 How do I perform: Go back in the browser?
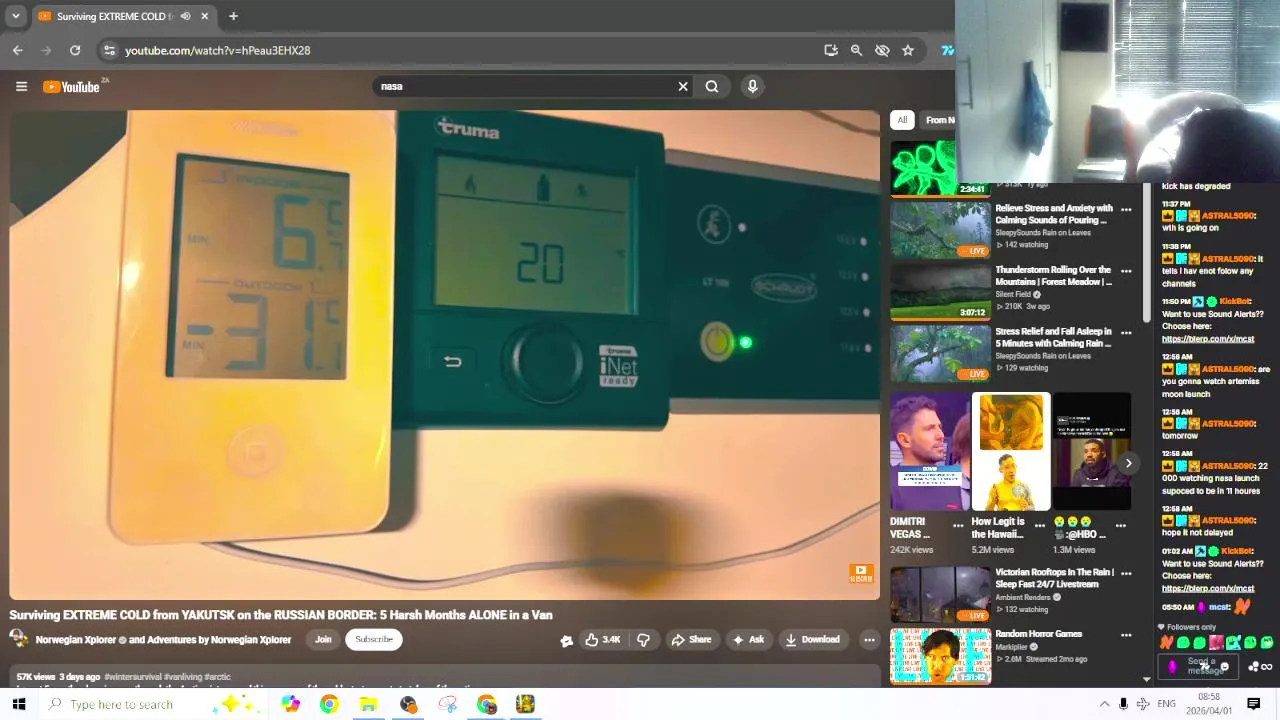pos(17,50)
